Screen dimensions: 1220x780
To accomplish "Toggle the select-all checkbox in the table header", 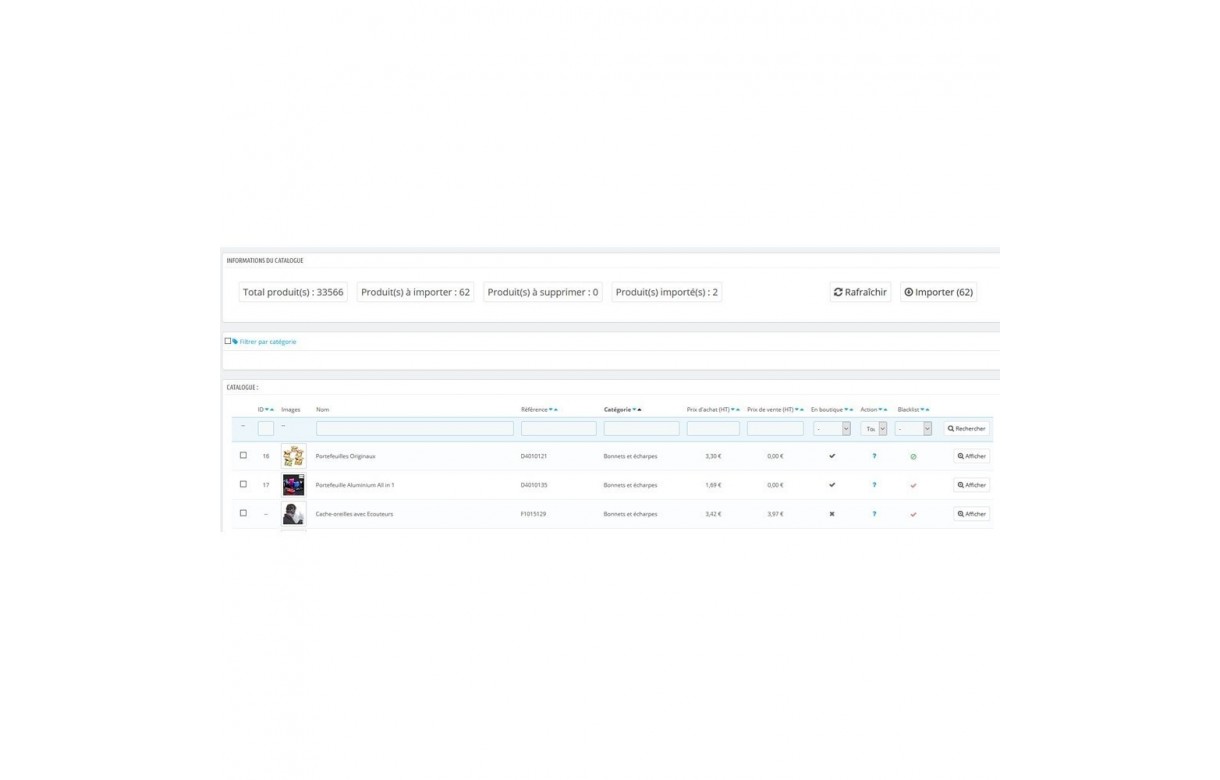I will coord(243,428).
